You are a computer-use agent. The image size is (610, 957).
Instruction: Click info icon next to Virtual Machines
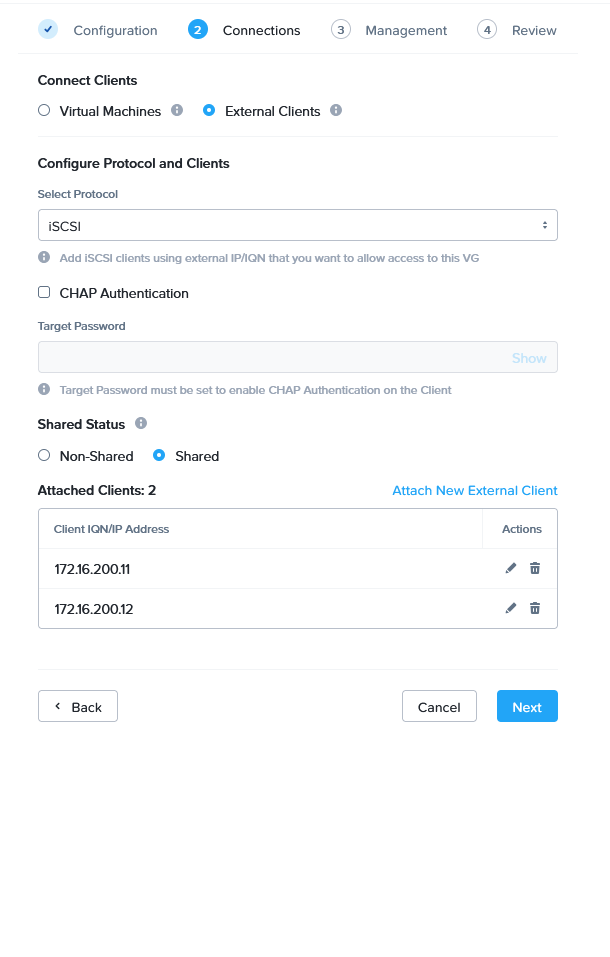point(177,110)
